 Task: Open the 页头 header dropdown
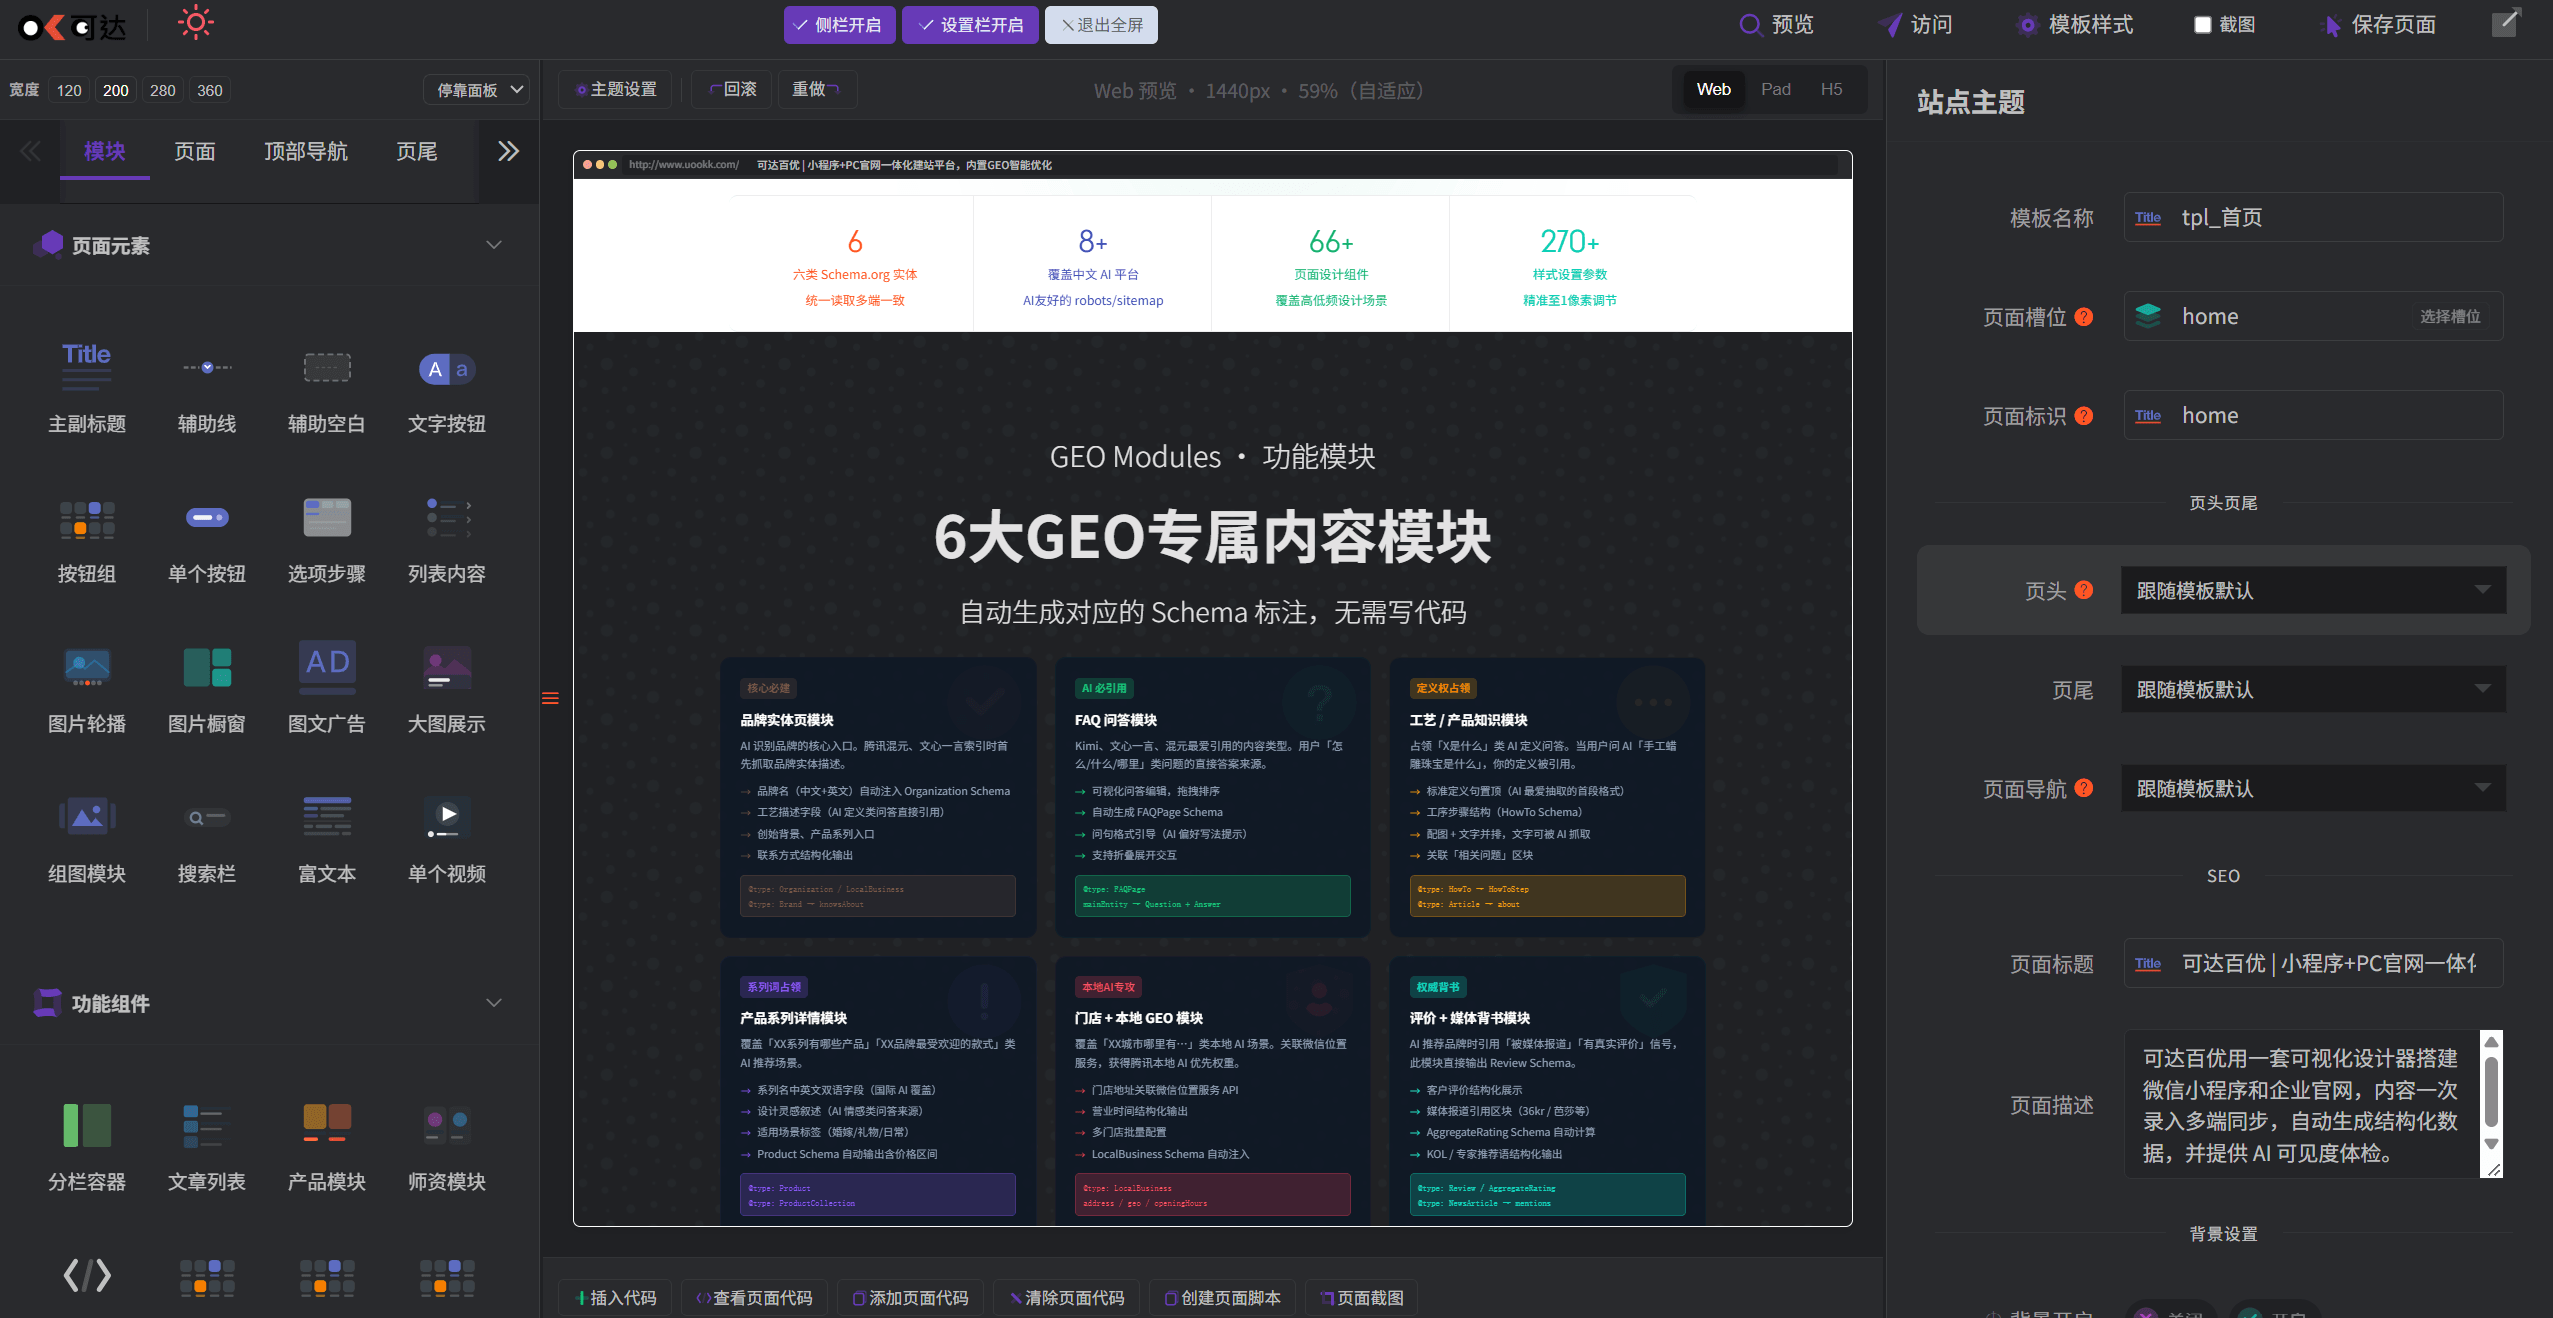[x=2313, y=590]
